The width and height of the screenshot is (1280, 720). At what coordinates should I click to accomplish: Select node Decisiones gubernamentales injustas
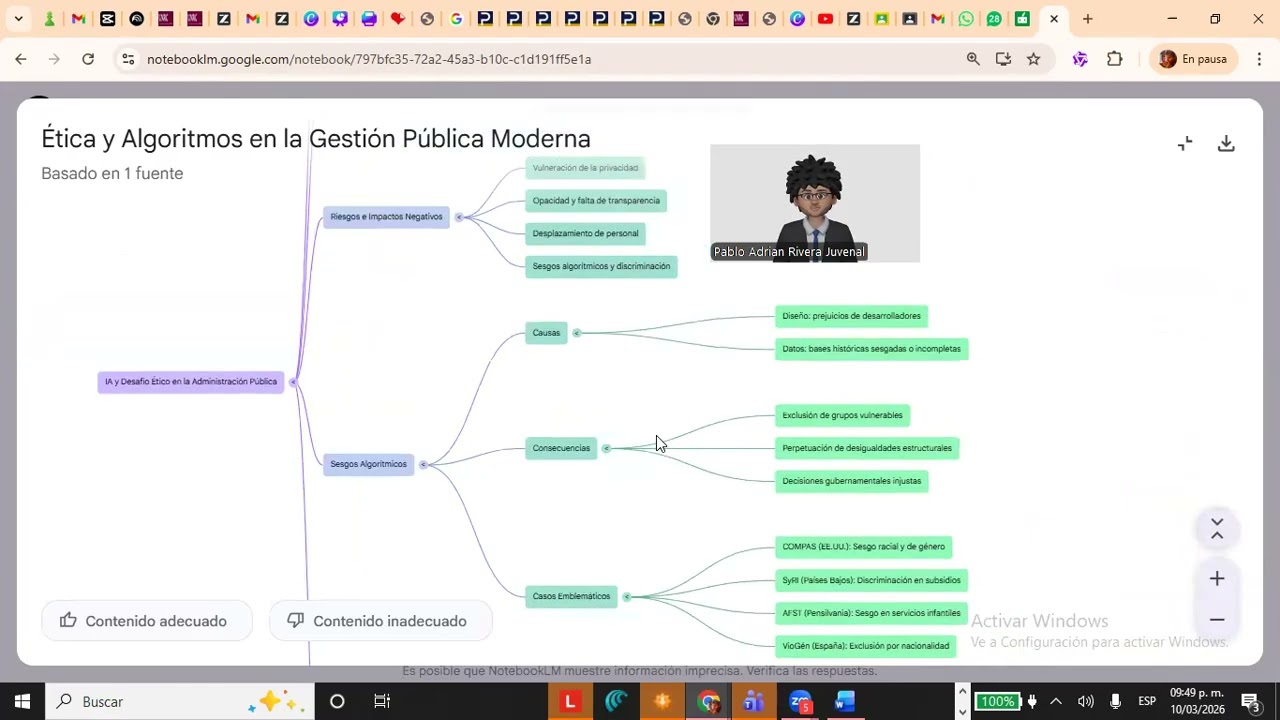pyautogui.click(x=851, y=481)
